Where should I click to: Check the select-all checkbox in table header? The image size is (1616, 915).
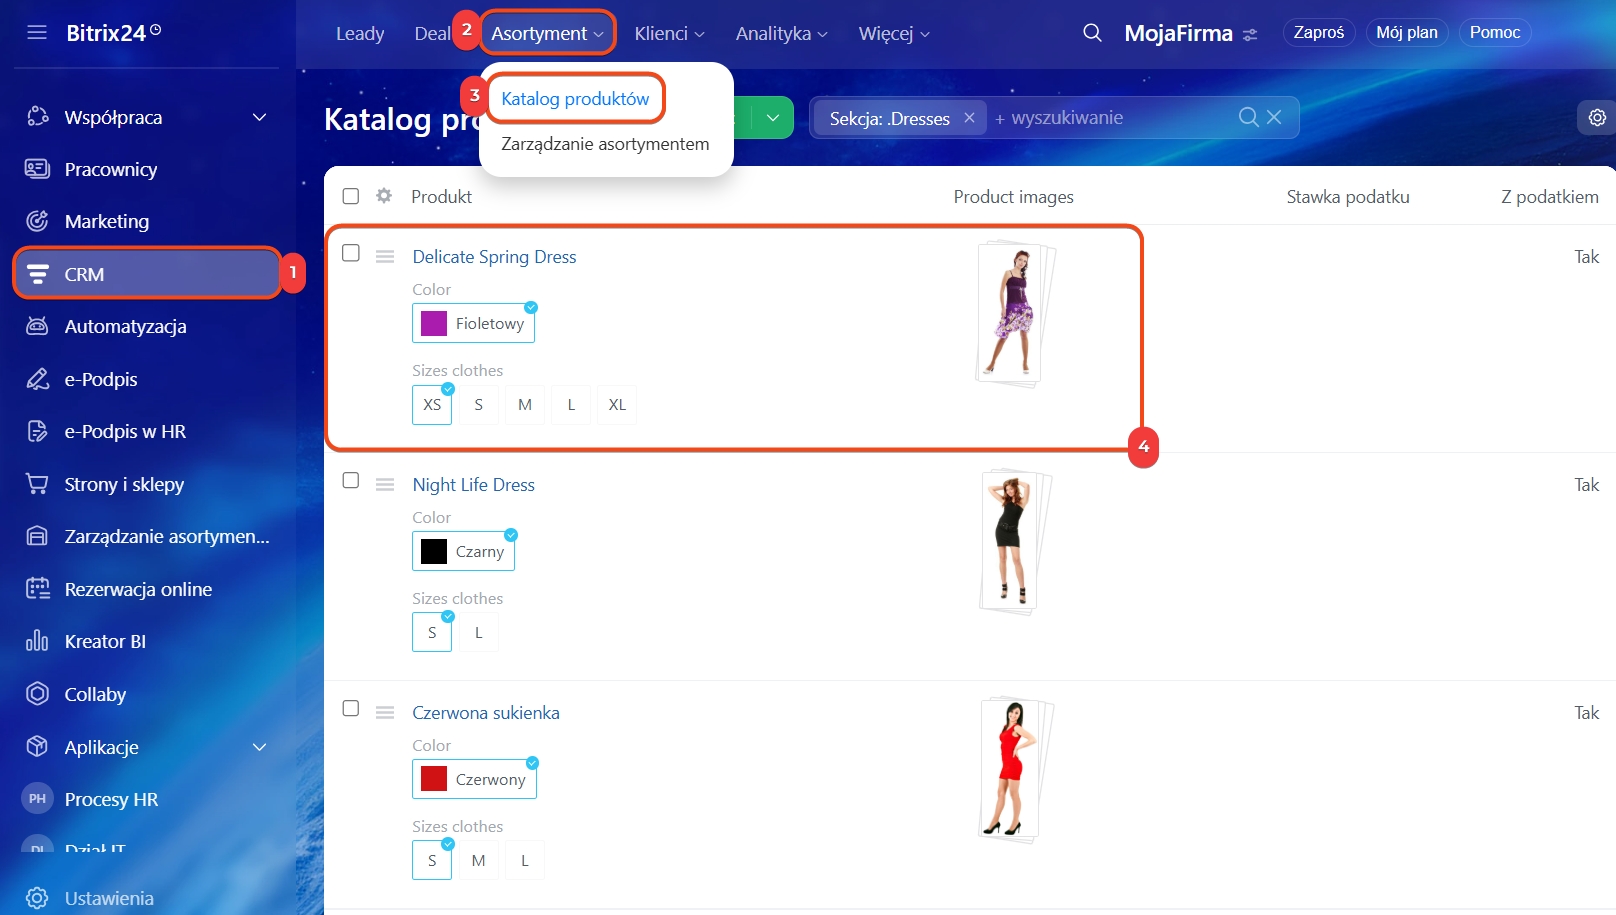click(x=351, y=196)
